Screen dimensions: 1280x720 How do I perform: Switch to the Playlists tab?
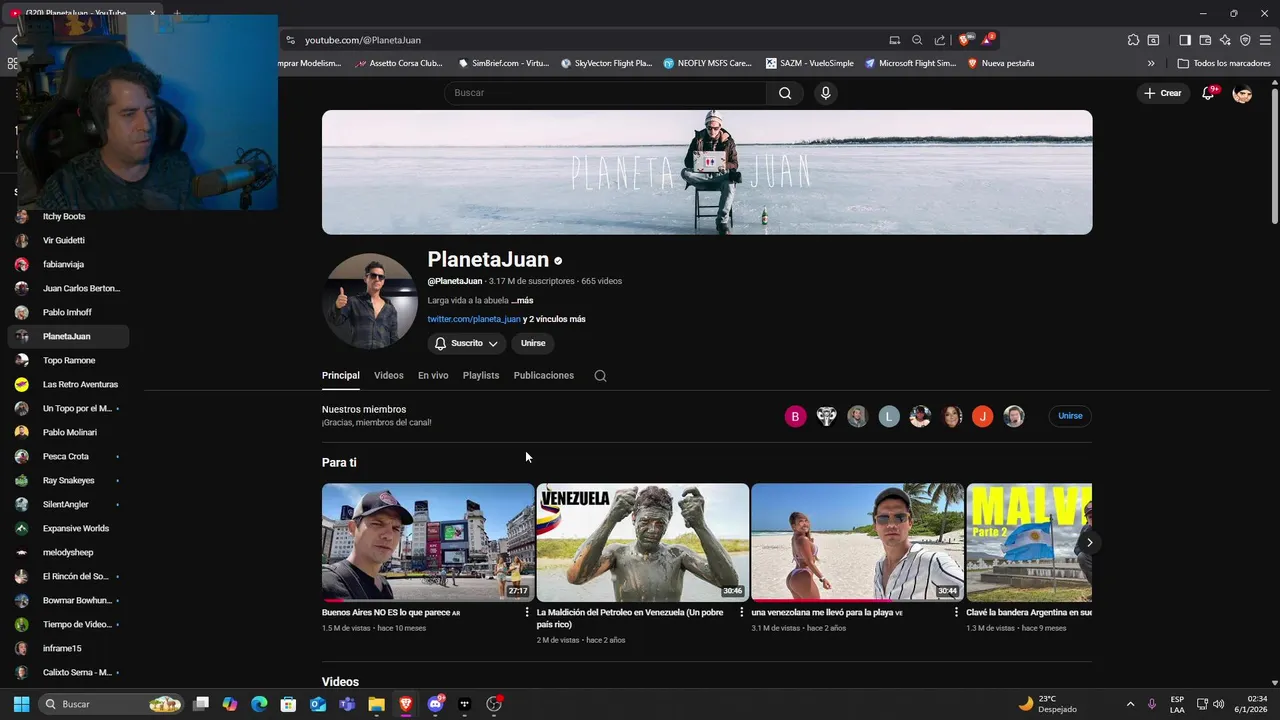point(481,376)
